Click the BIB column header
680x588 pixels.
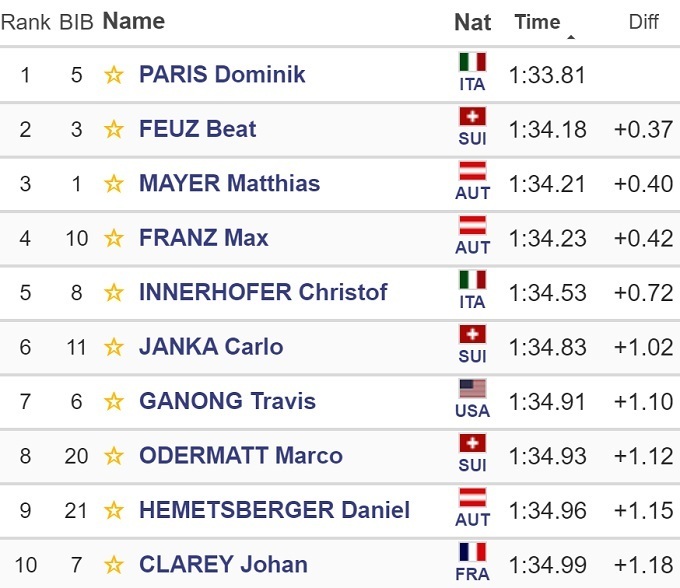(x=77, y=22)
